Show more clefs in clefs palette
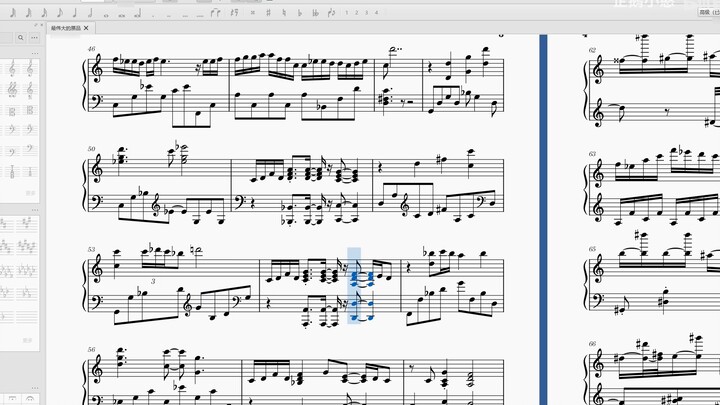Viewport: 720px width, 405px height. pos(30,193)
